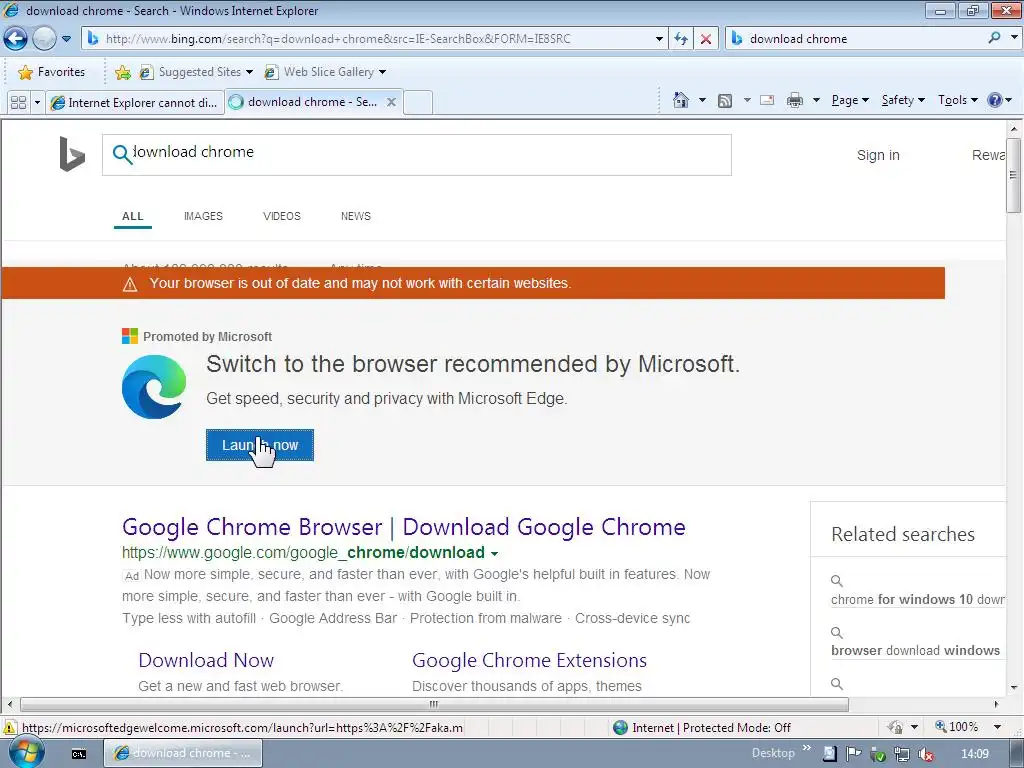1024x768 pixels.
Task: Open the Tools menu
Action: click(958, 100)
